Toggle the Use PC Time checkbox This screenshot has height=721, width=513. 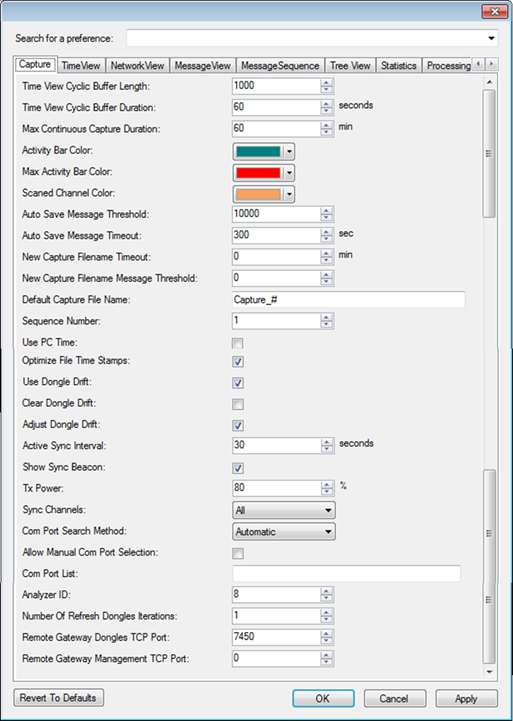(238, 343)
